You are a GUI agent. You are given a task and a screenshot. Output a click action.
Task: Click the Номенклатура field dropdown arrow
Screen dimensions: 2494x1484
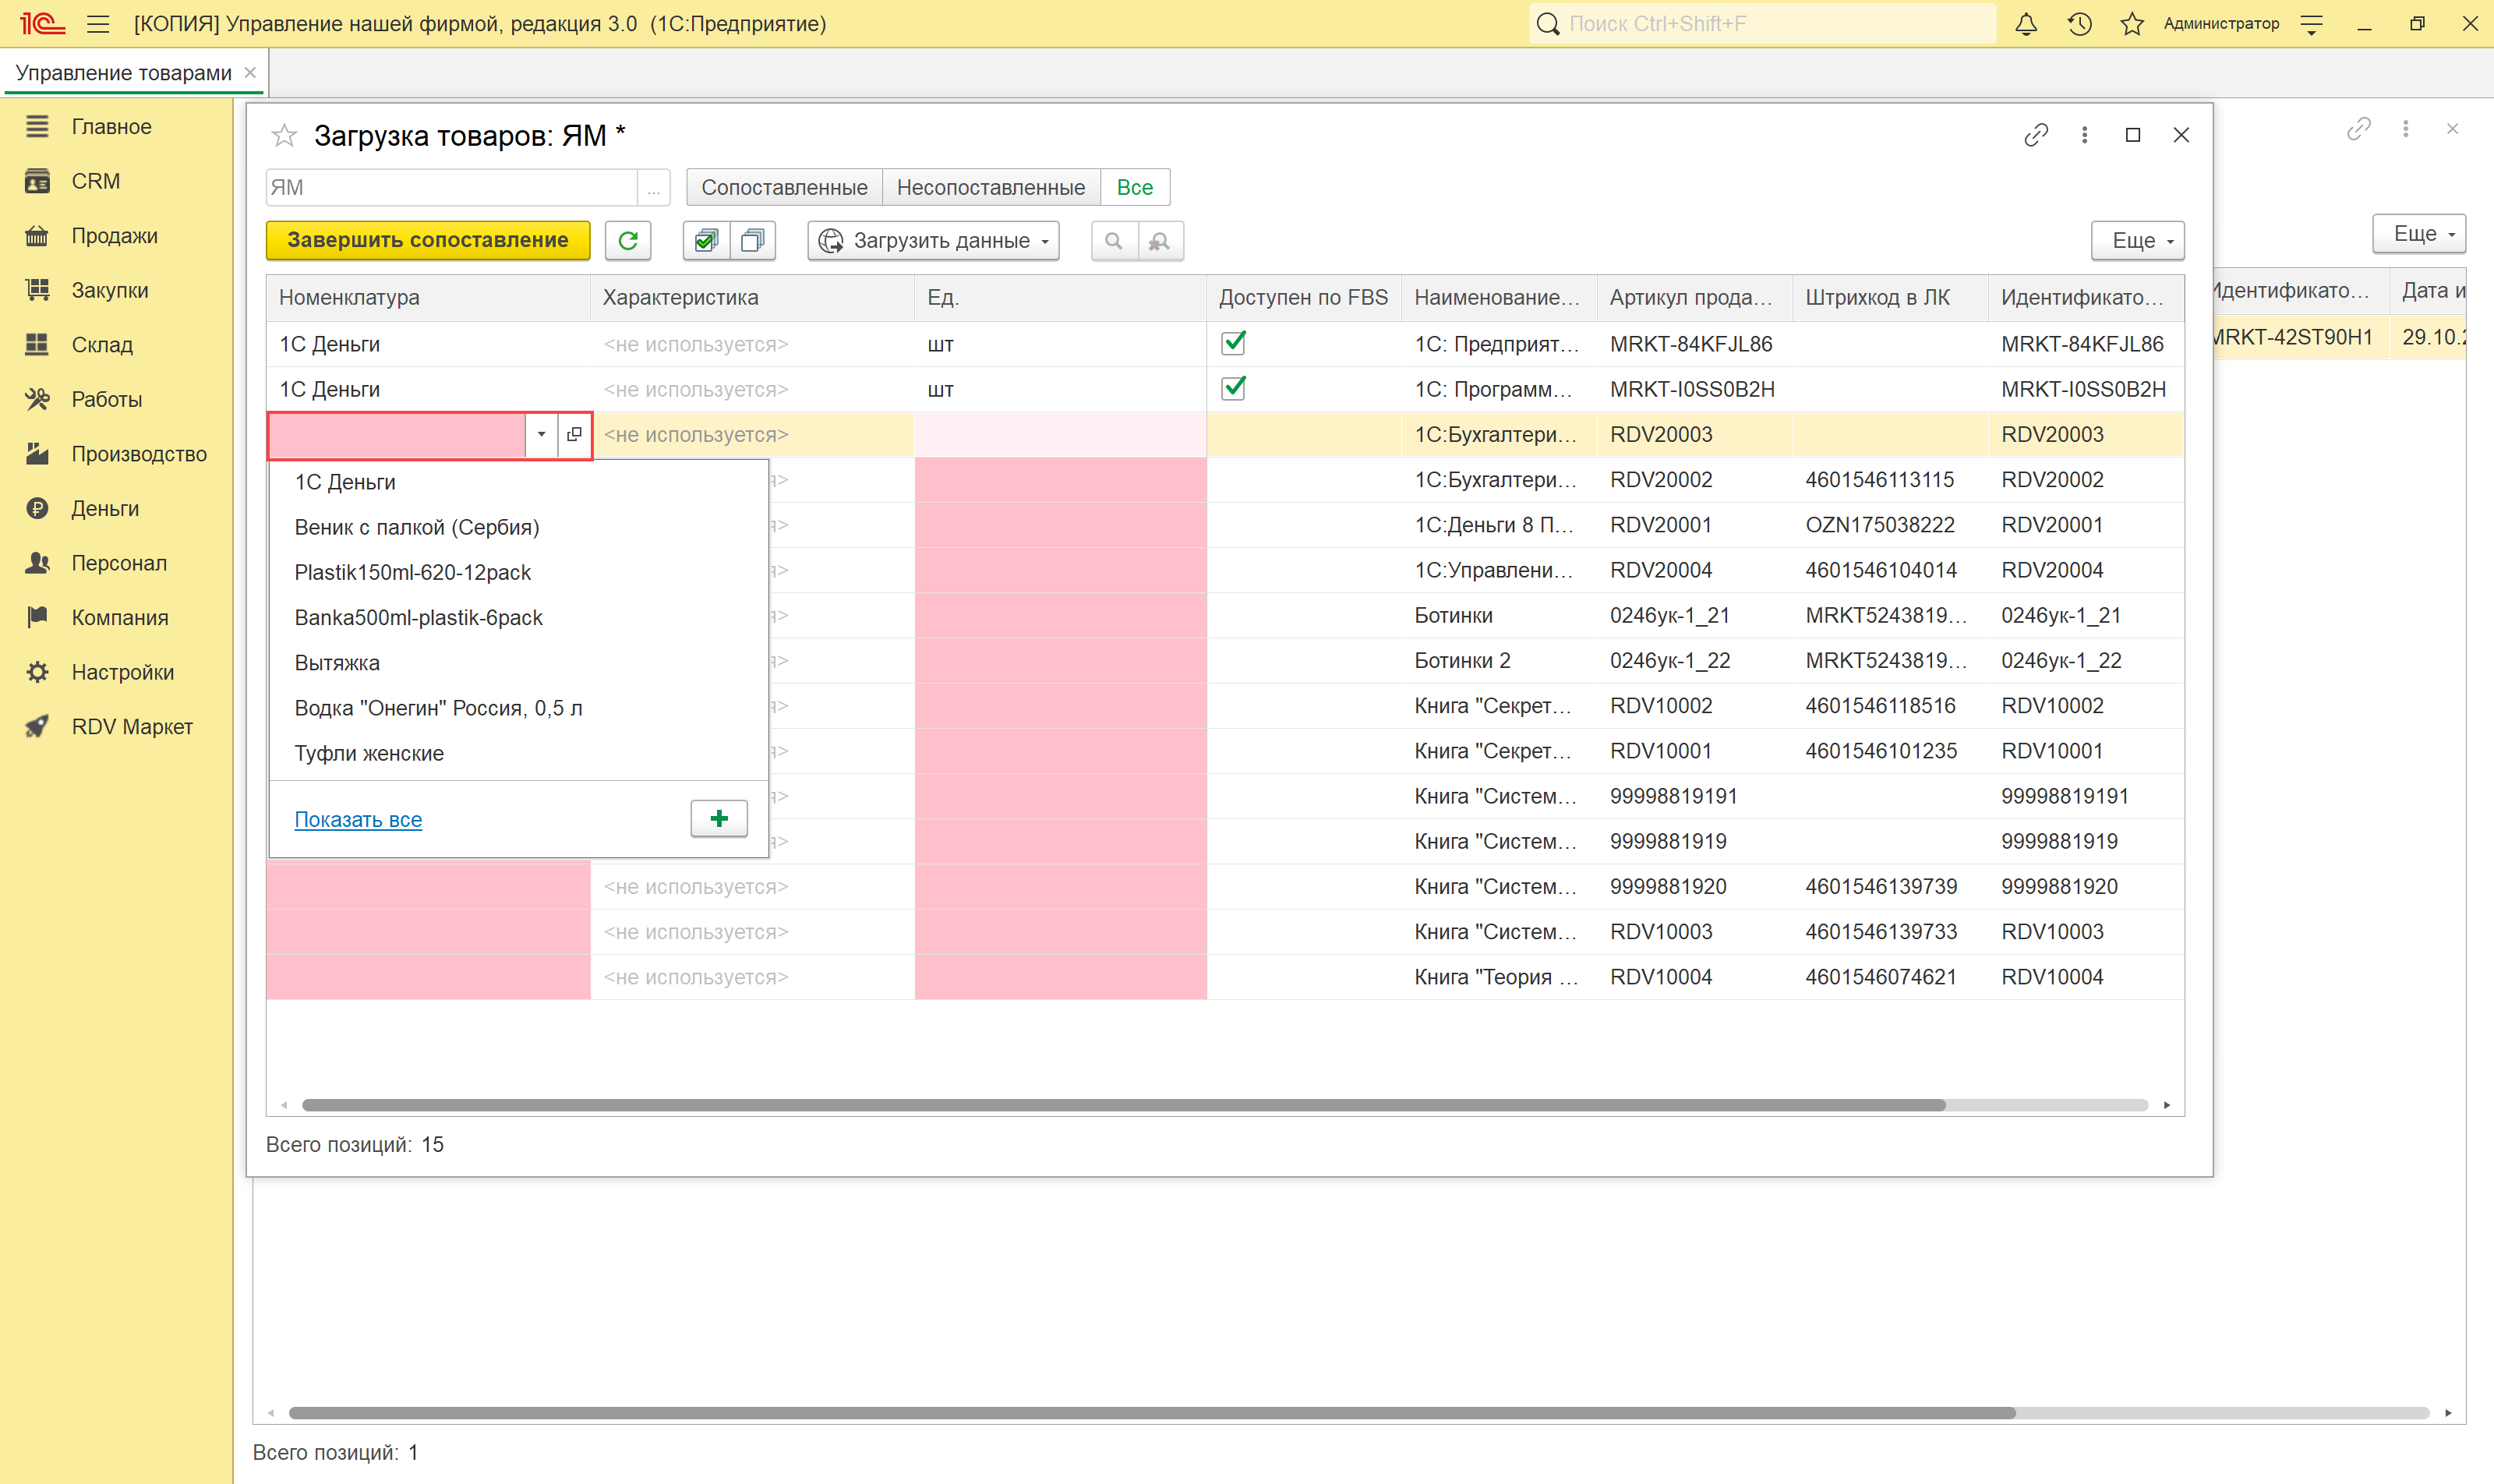point(541,434)
